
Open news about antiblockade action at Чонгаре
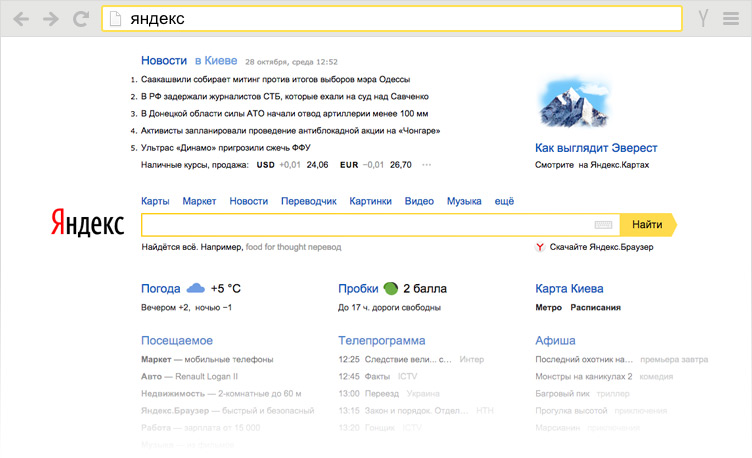(x=290, y=130)
